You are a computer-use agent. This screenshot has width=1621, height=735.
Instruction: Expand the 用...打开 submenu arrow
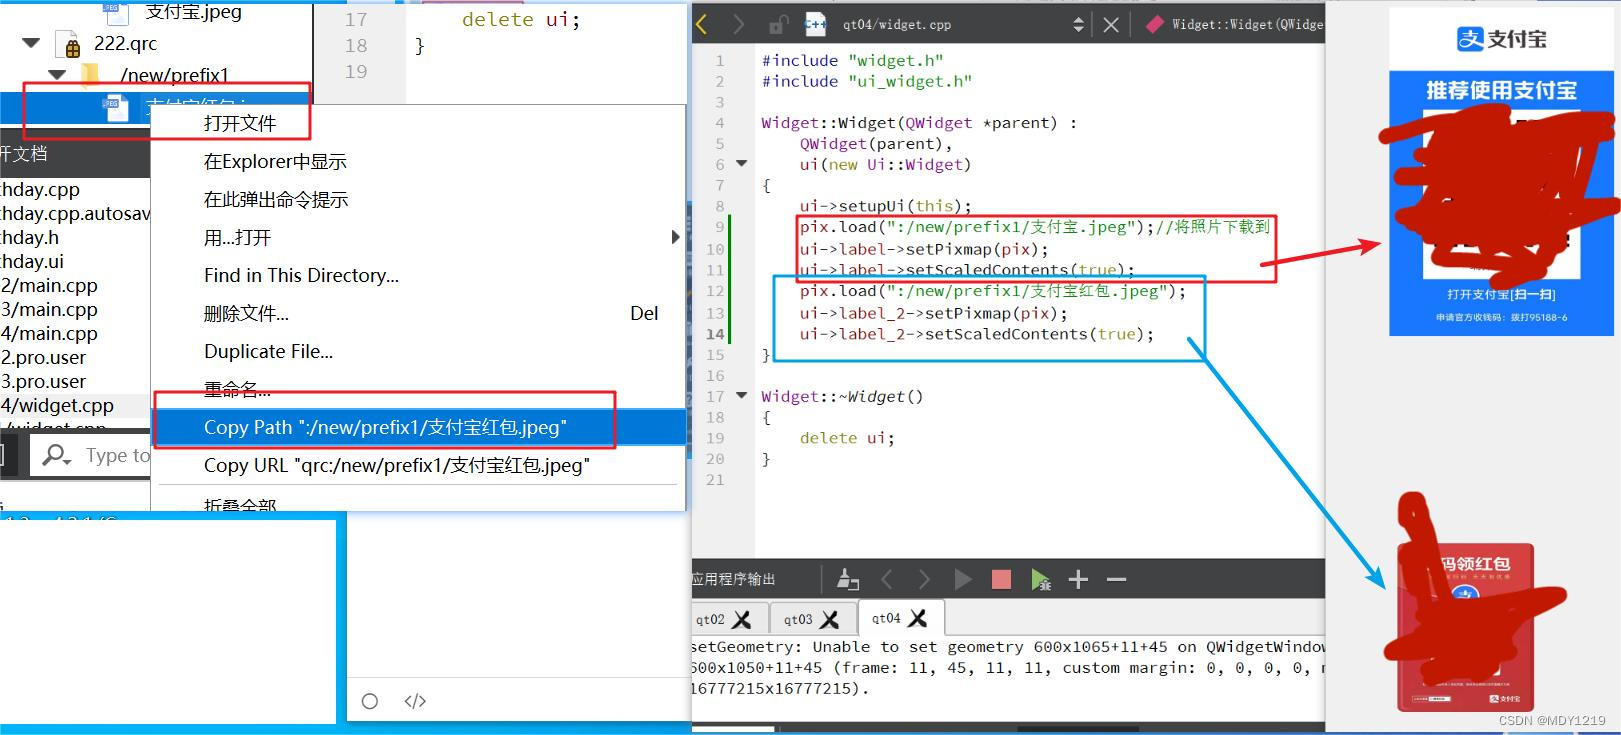coord(675,237)
